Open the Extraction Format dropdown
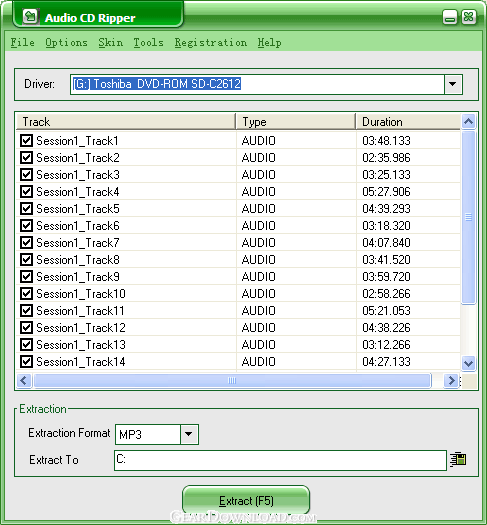 [189, 434]
